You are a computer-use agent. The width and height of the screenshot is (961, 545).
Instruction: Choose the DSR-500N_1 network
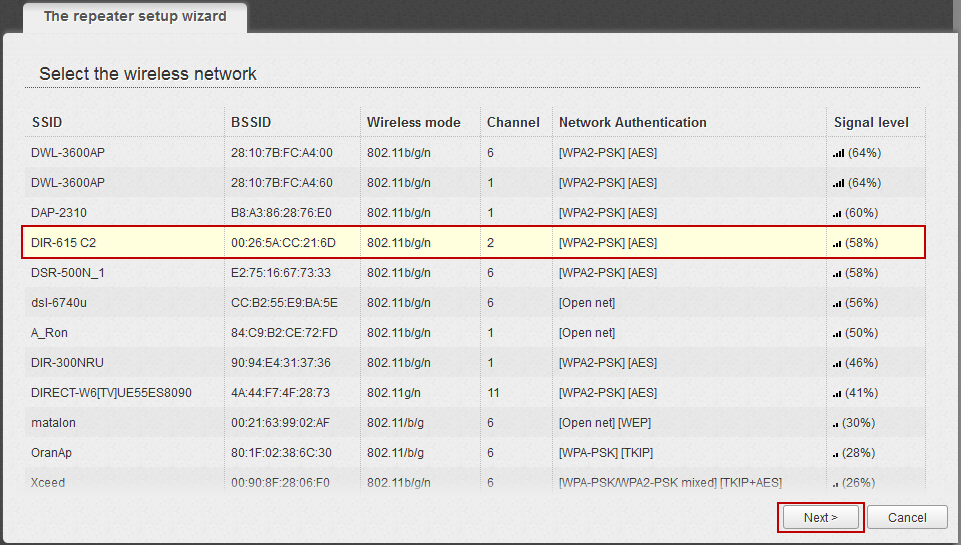pos(68,273)
